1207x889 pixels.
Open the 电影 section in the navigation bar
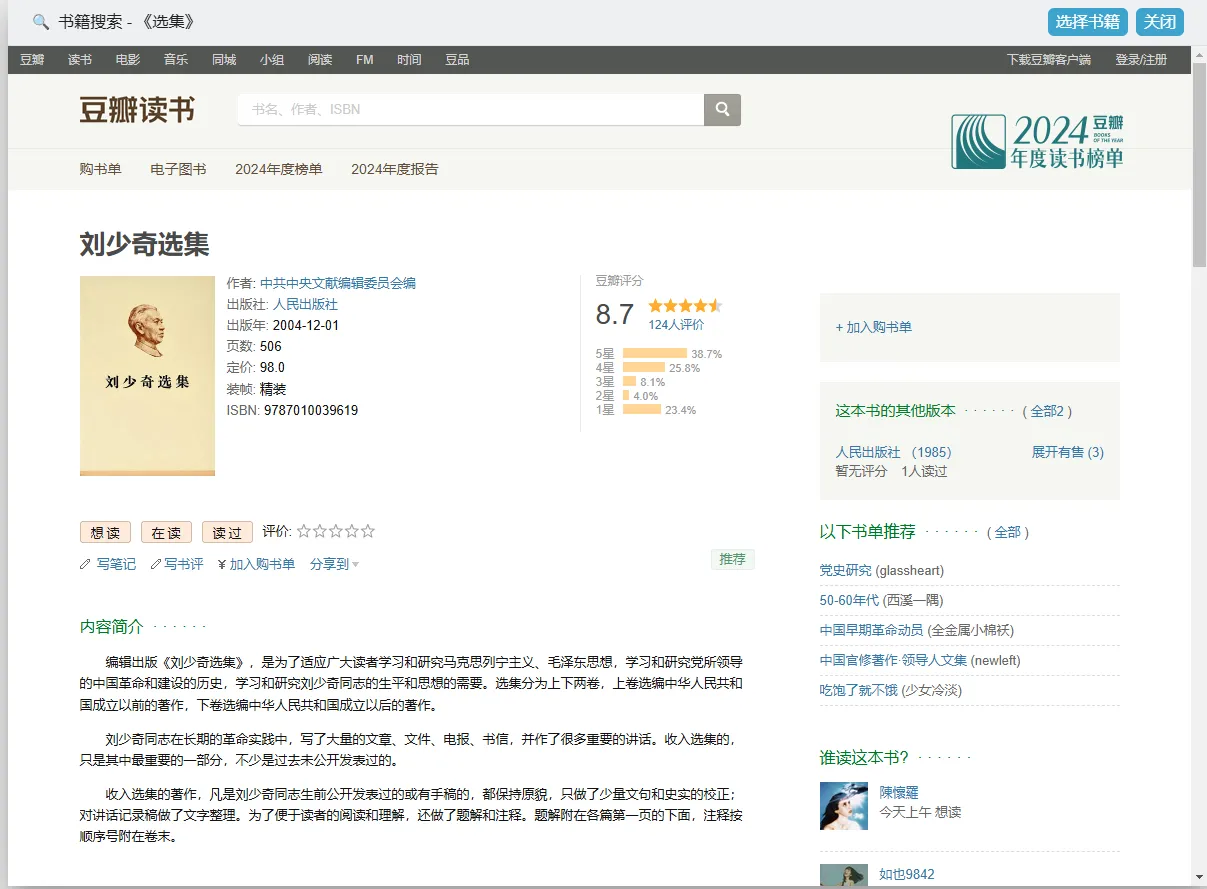coord(127,59)
